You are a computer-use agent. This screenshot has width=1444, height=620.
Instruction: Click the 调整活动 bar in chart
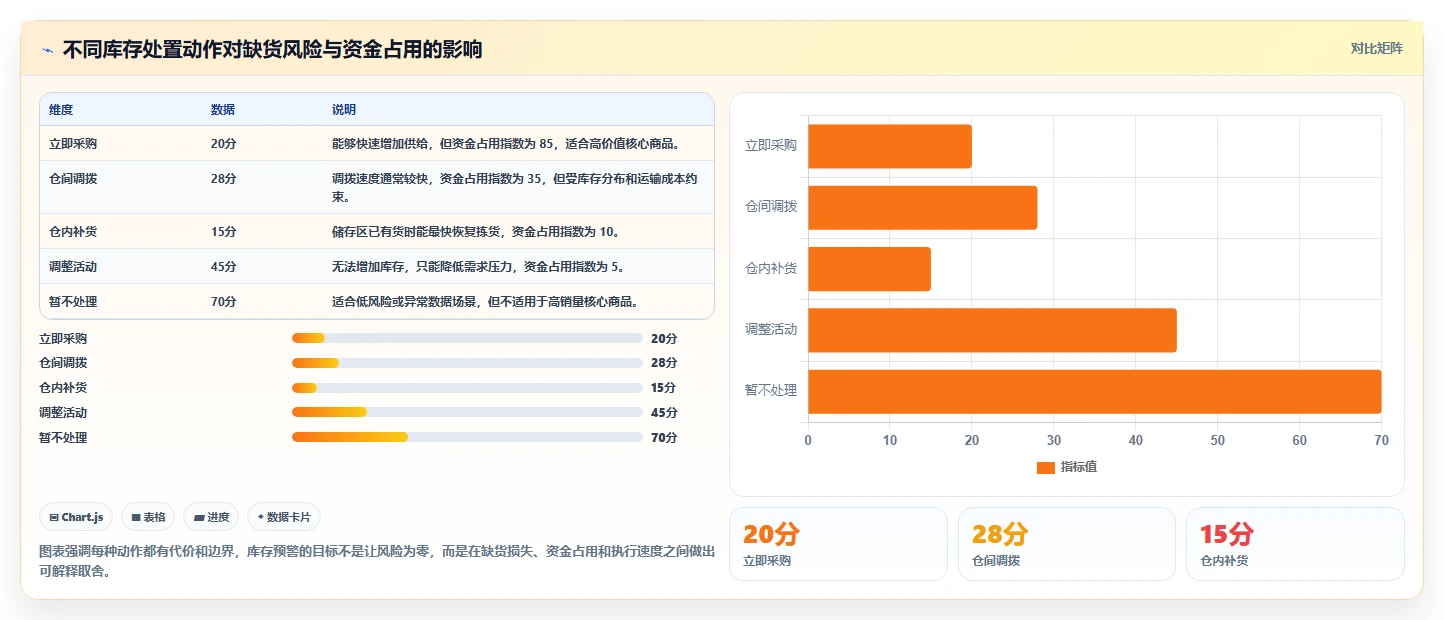(992, 330)
